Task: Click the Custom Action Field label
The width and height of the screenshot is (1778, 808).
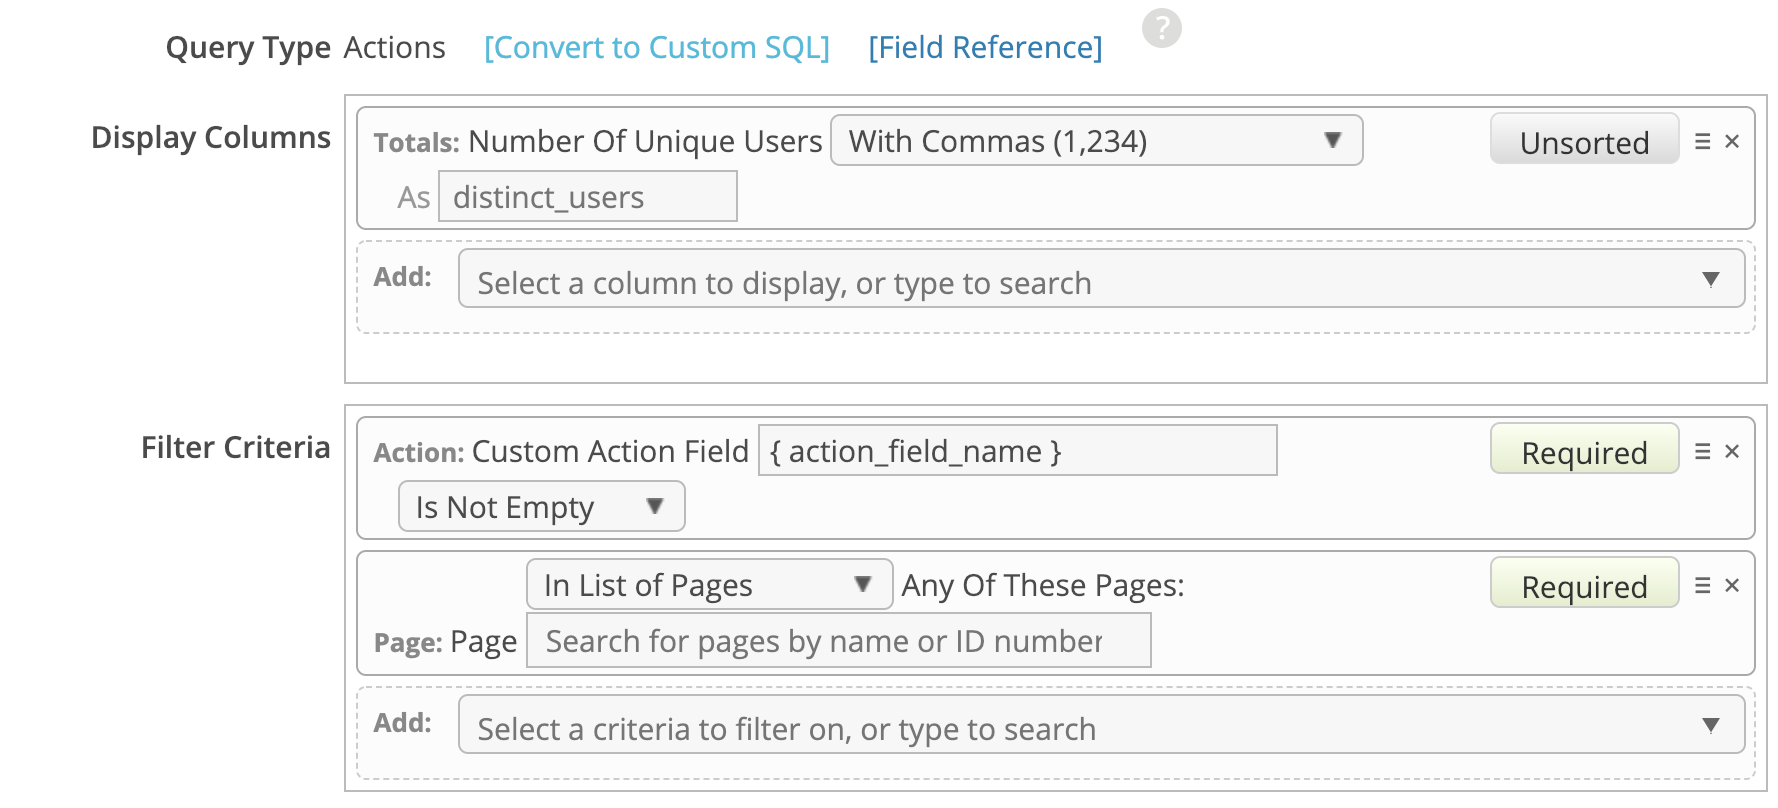Action: [610, 452]
